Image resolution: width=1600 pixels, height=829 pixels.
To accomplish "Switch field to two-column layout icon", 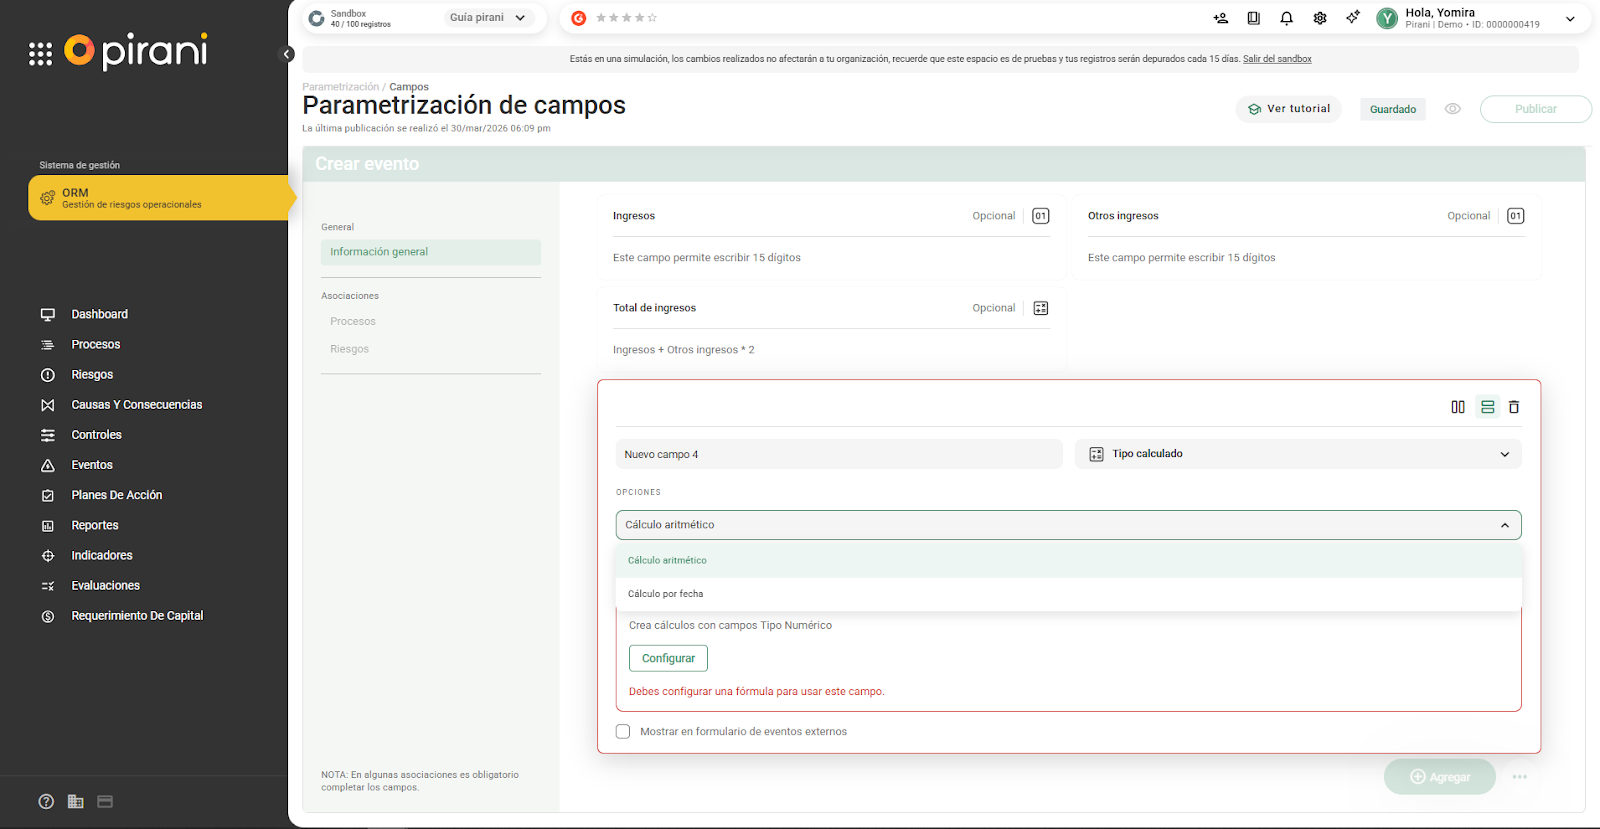I will pyautogui.click(x=1458, y=407).
